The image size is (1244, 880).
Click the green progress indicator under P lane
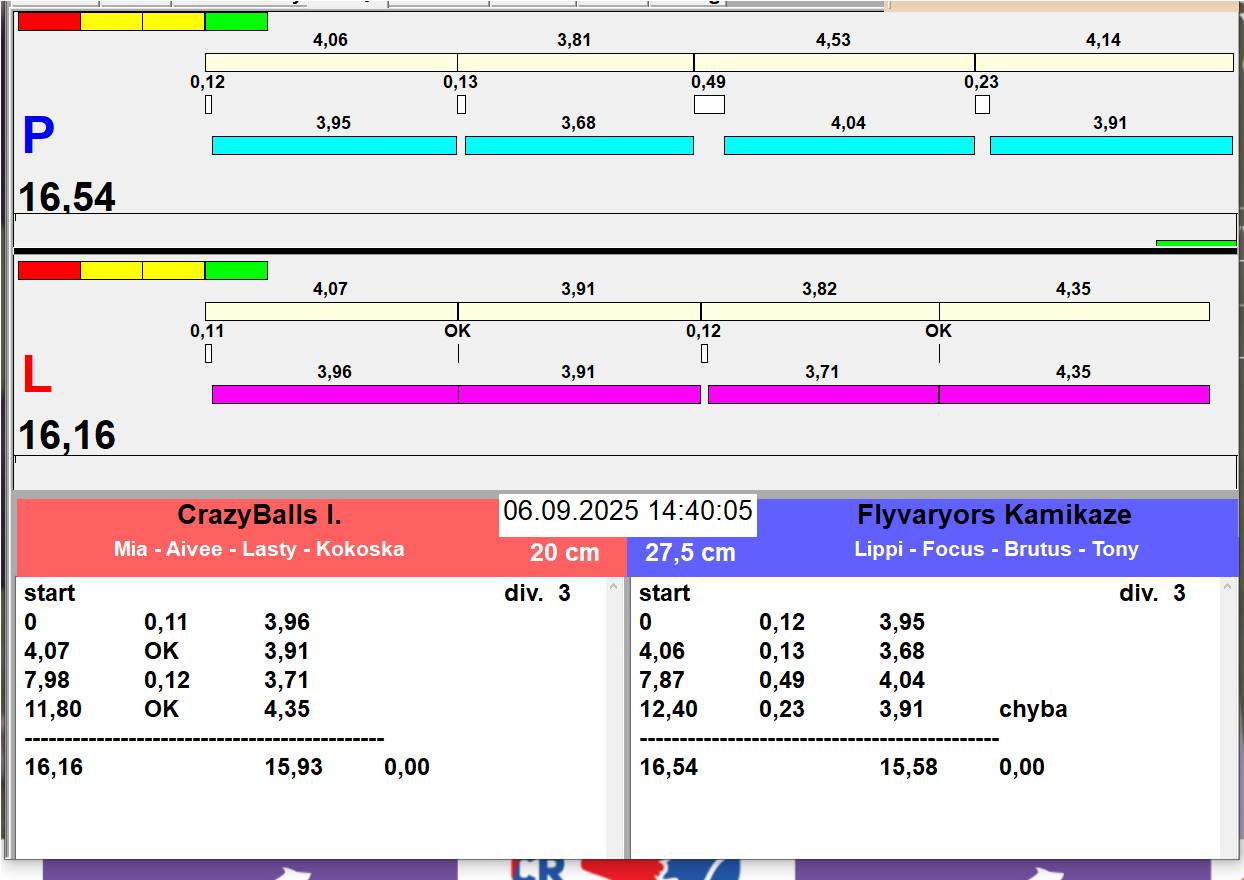[1196, 243]
